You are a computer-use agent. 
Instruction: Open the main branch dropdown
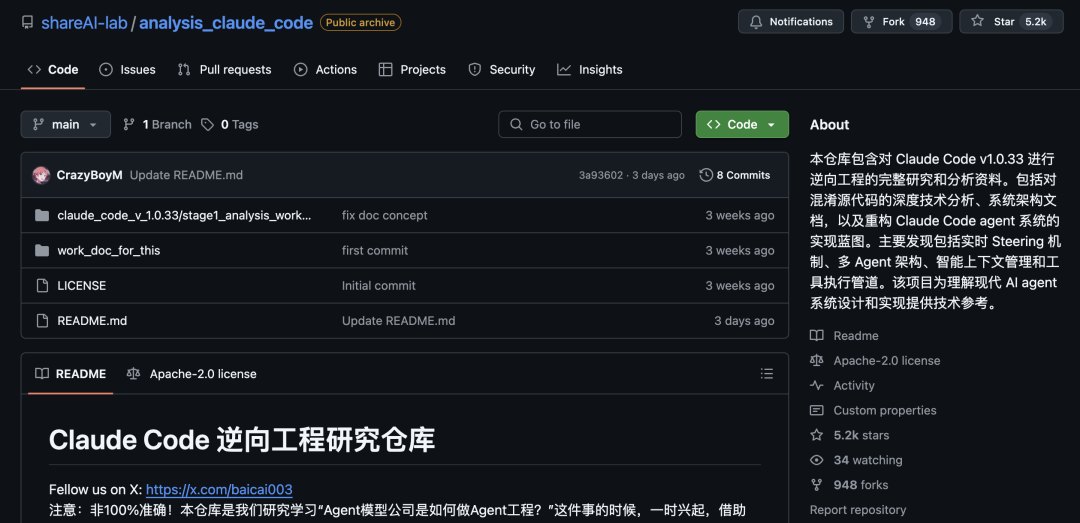point(65,125)
